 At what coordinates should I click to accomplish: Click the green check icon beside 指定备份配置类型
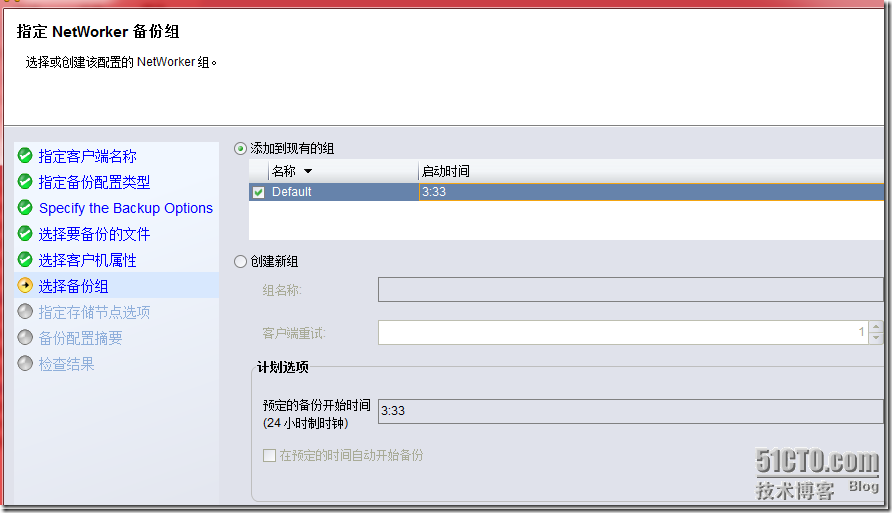coord(25,181)
